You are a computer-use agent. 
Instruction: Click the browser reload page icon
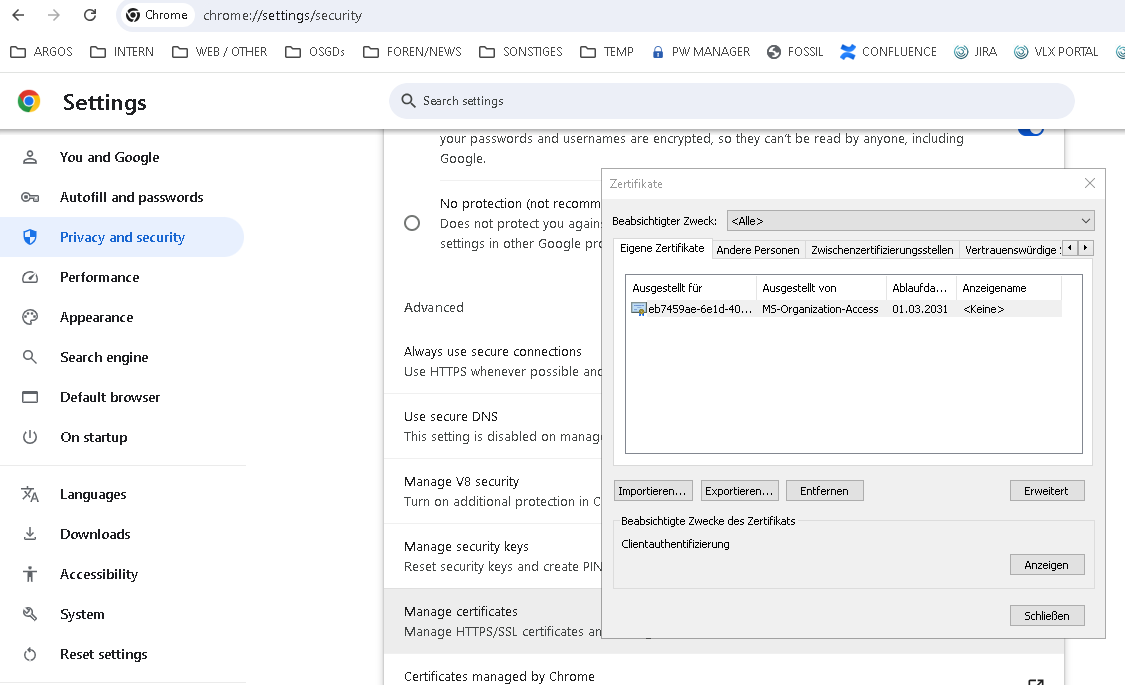tap(90, 15)
